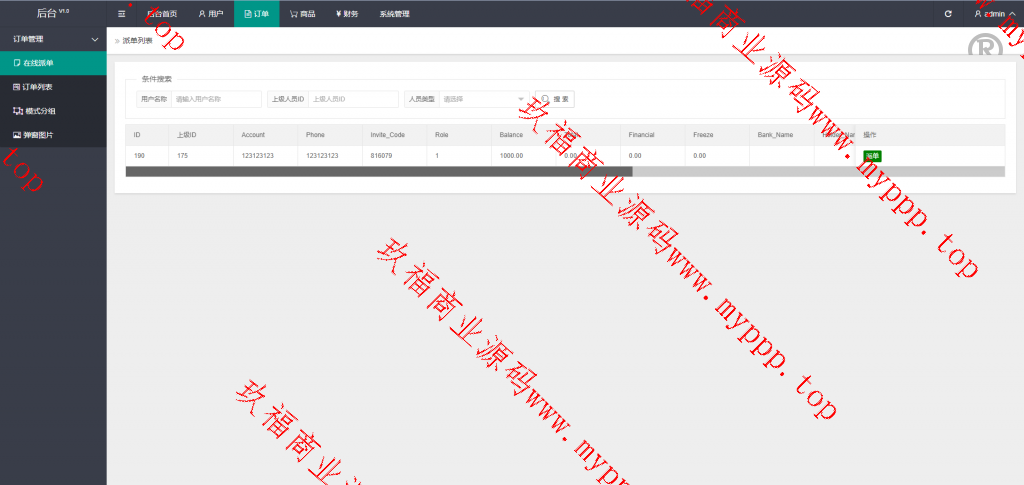Focus the 上级人员ID input field
Viewport: 1024px width, 485px height.
coord(353,99)
